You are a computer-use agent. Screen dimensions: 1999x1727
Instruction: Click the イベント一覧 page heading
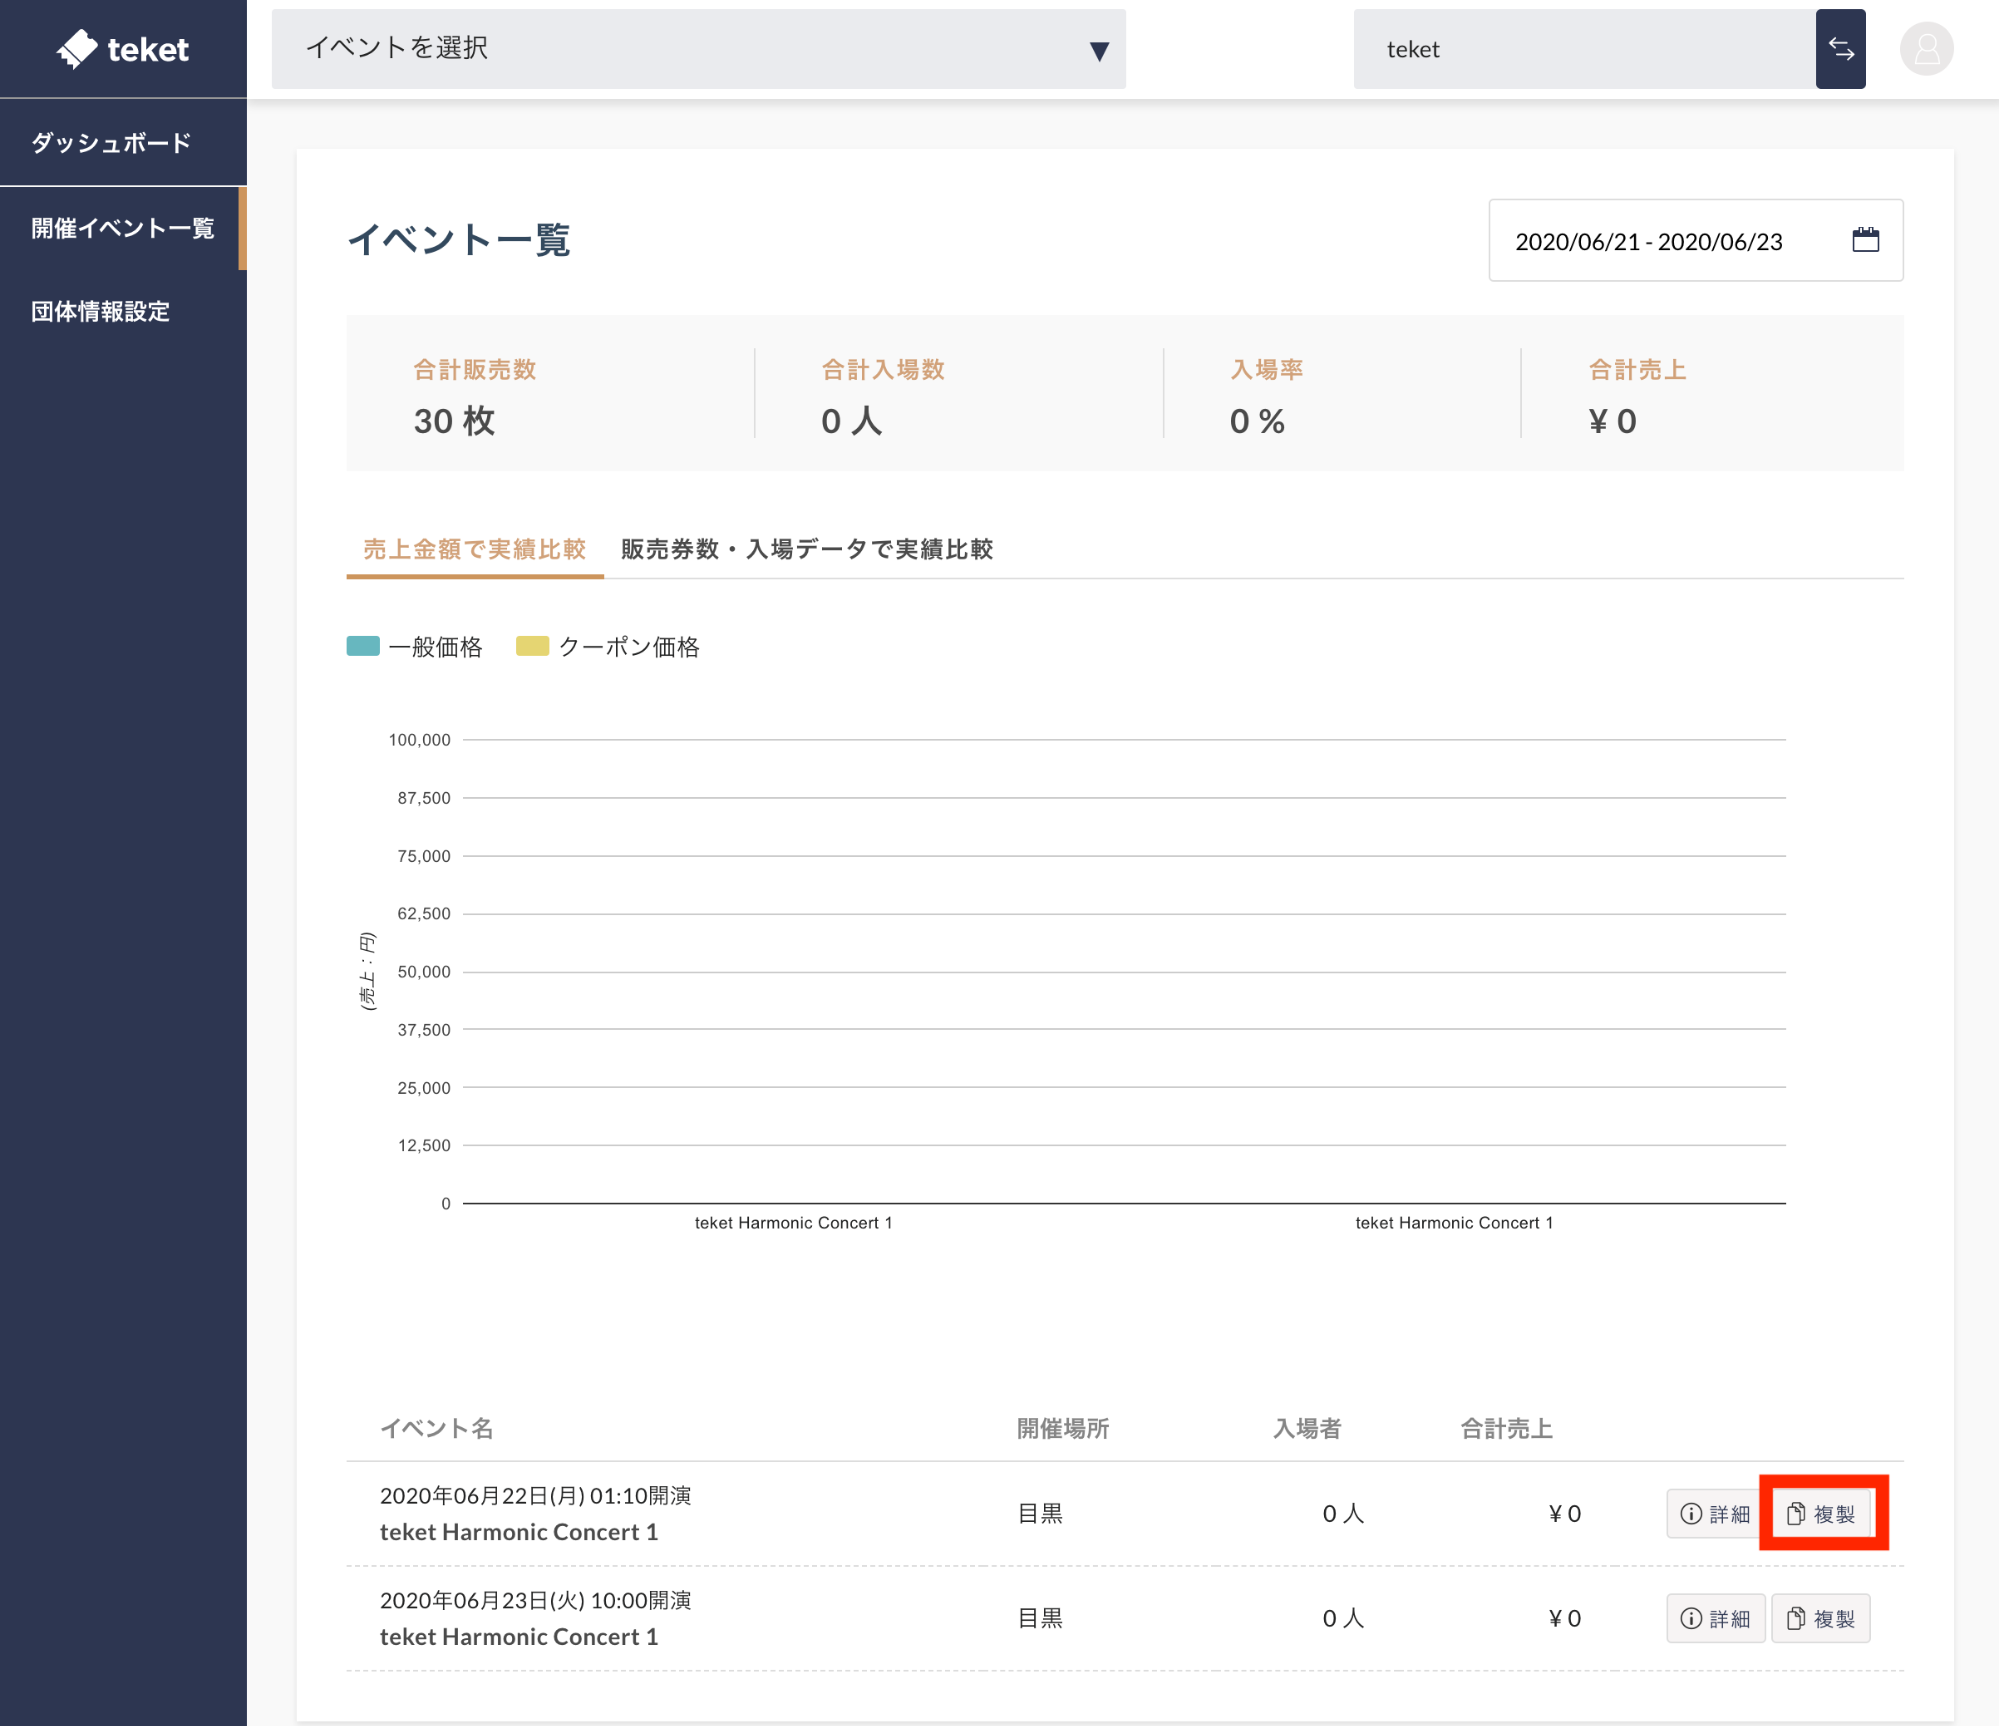coord(459,240)
